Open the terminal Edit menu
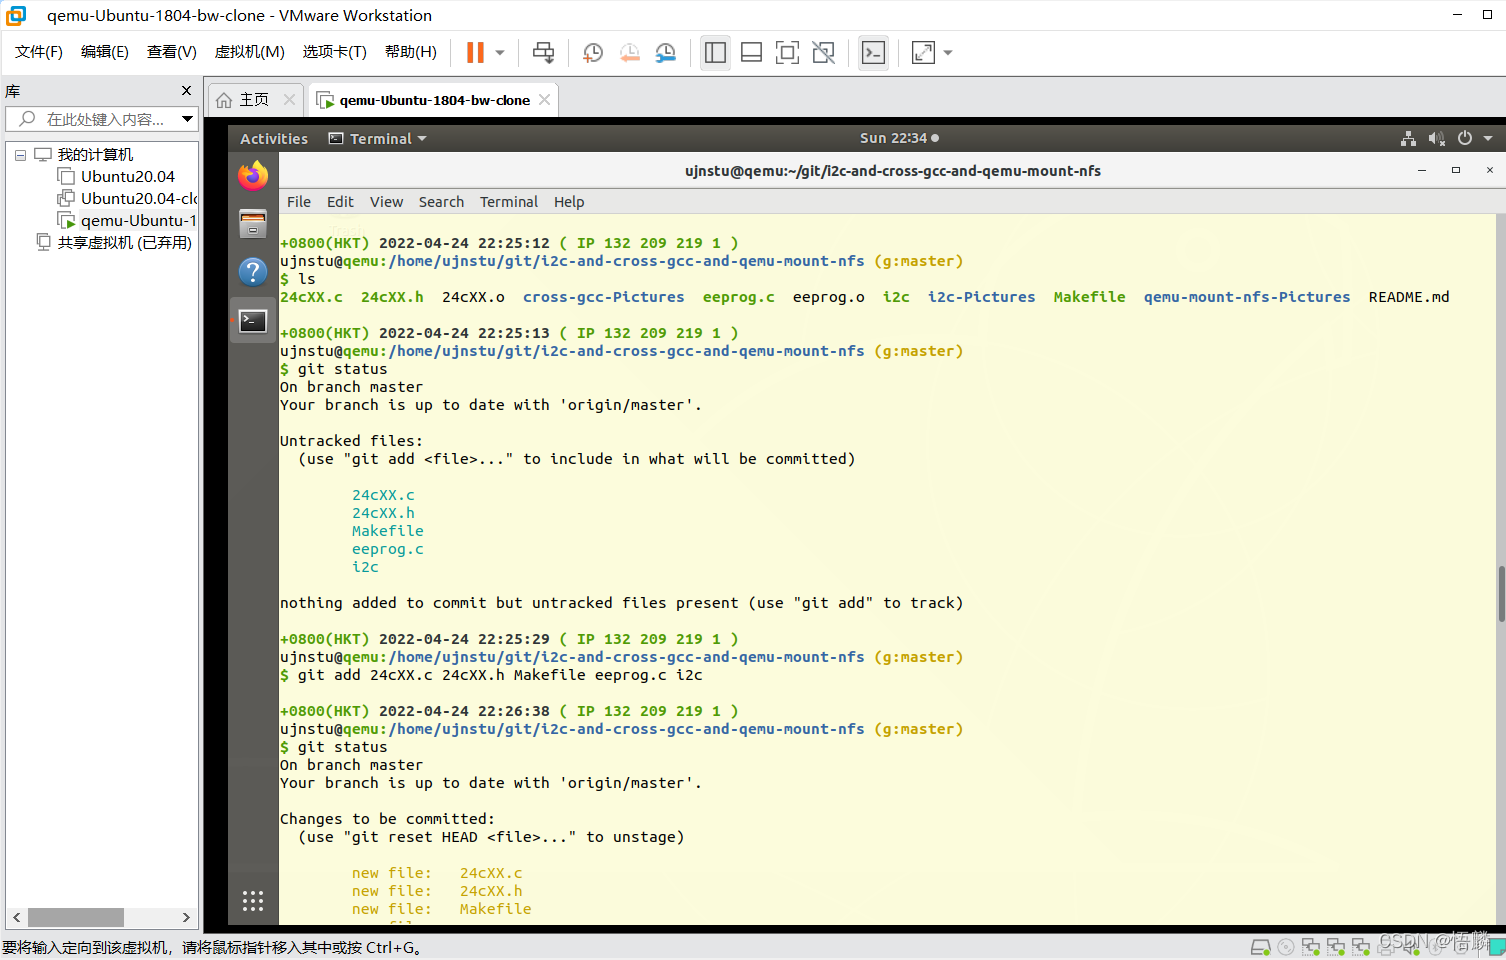The height and width of the screenshot is (960, 1506). tap(340, 202)
